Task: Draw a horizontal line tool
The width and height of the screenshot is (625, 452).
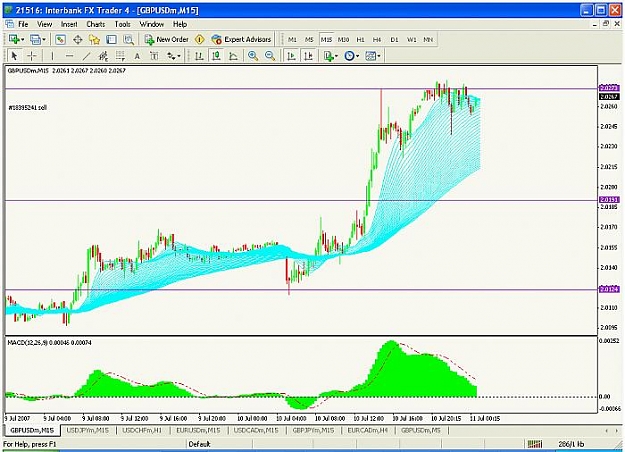Action: click(x=69, y=56)
